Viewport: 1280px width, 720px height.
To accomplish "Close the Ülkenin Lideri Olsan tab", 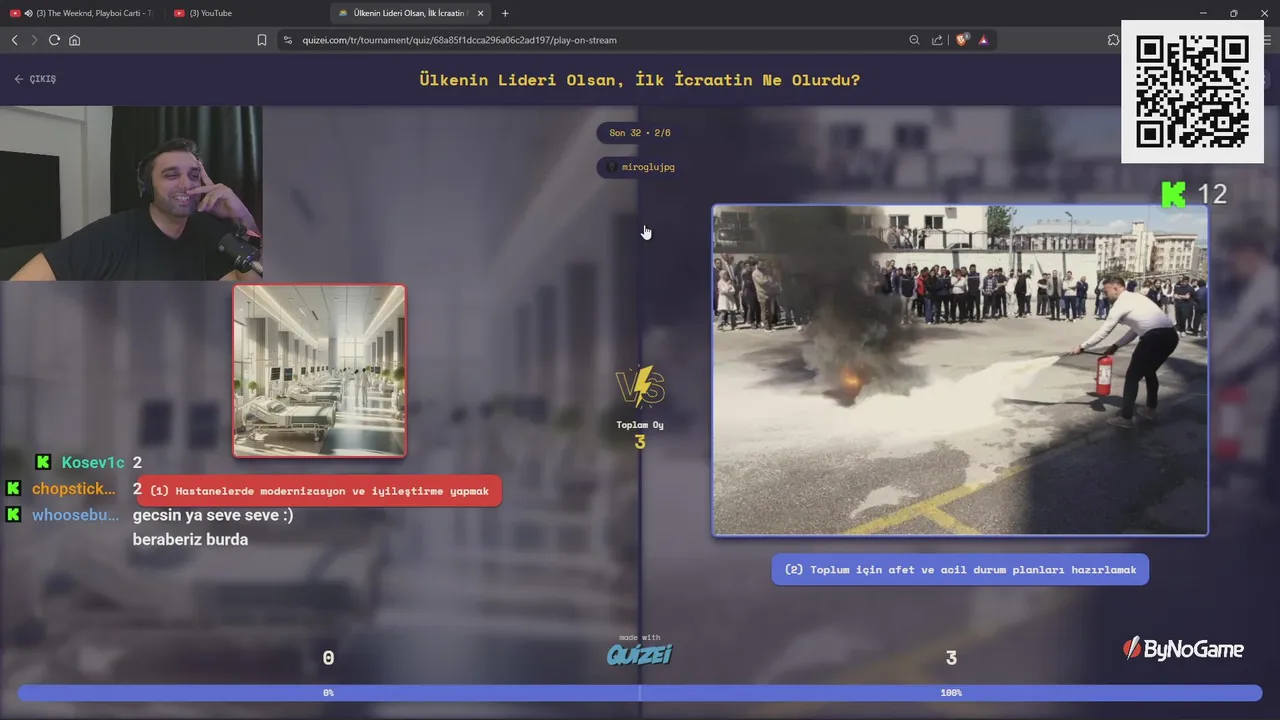I will click(481, 13).
